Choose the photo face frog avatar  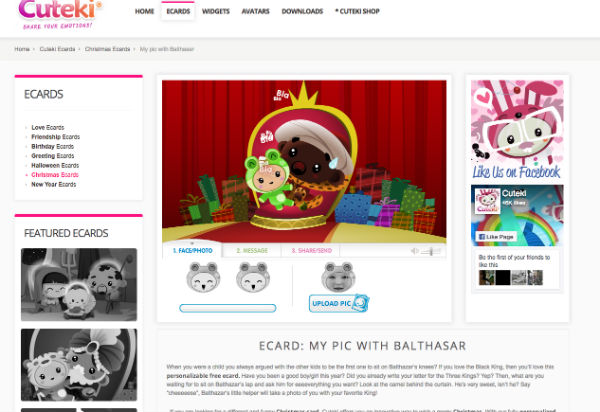(335, 276)
